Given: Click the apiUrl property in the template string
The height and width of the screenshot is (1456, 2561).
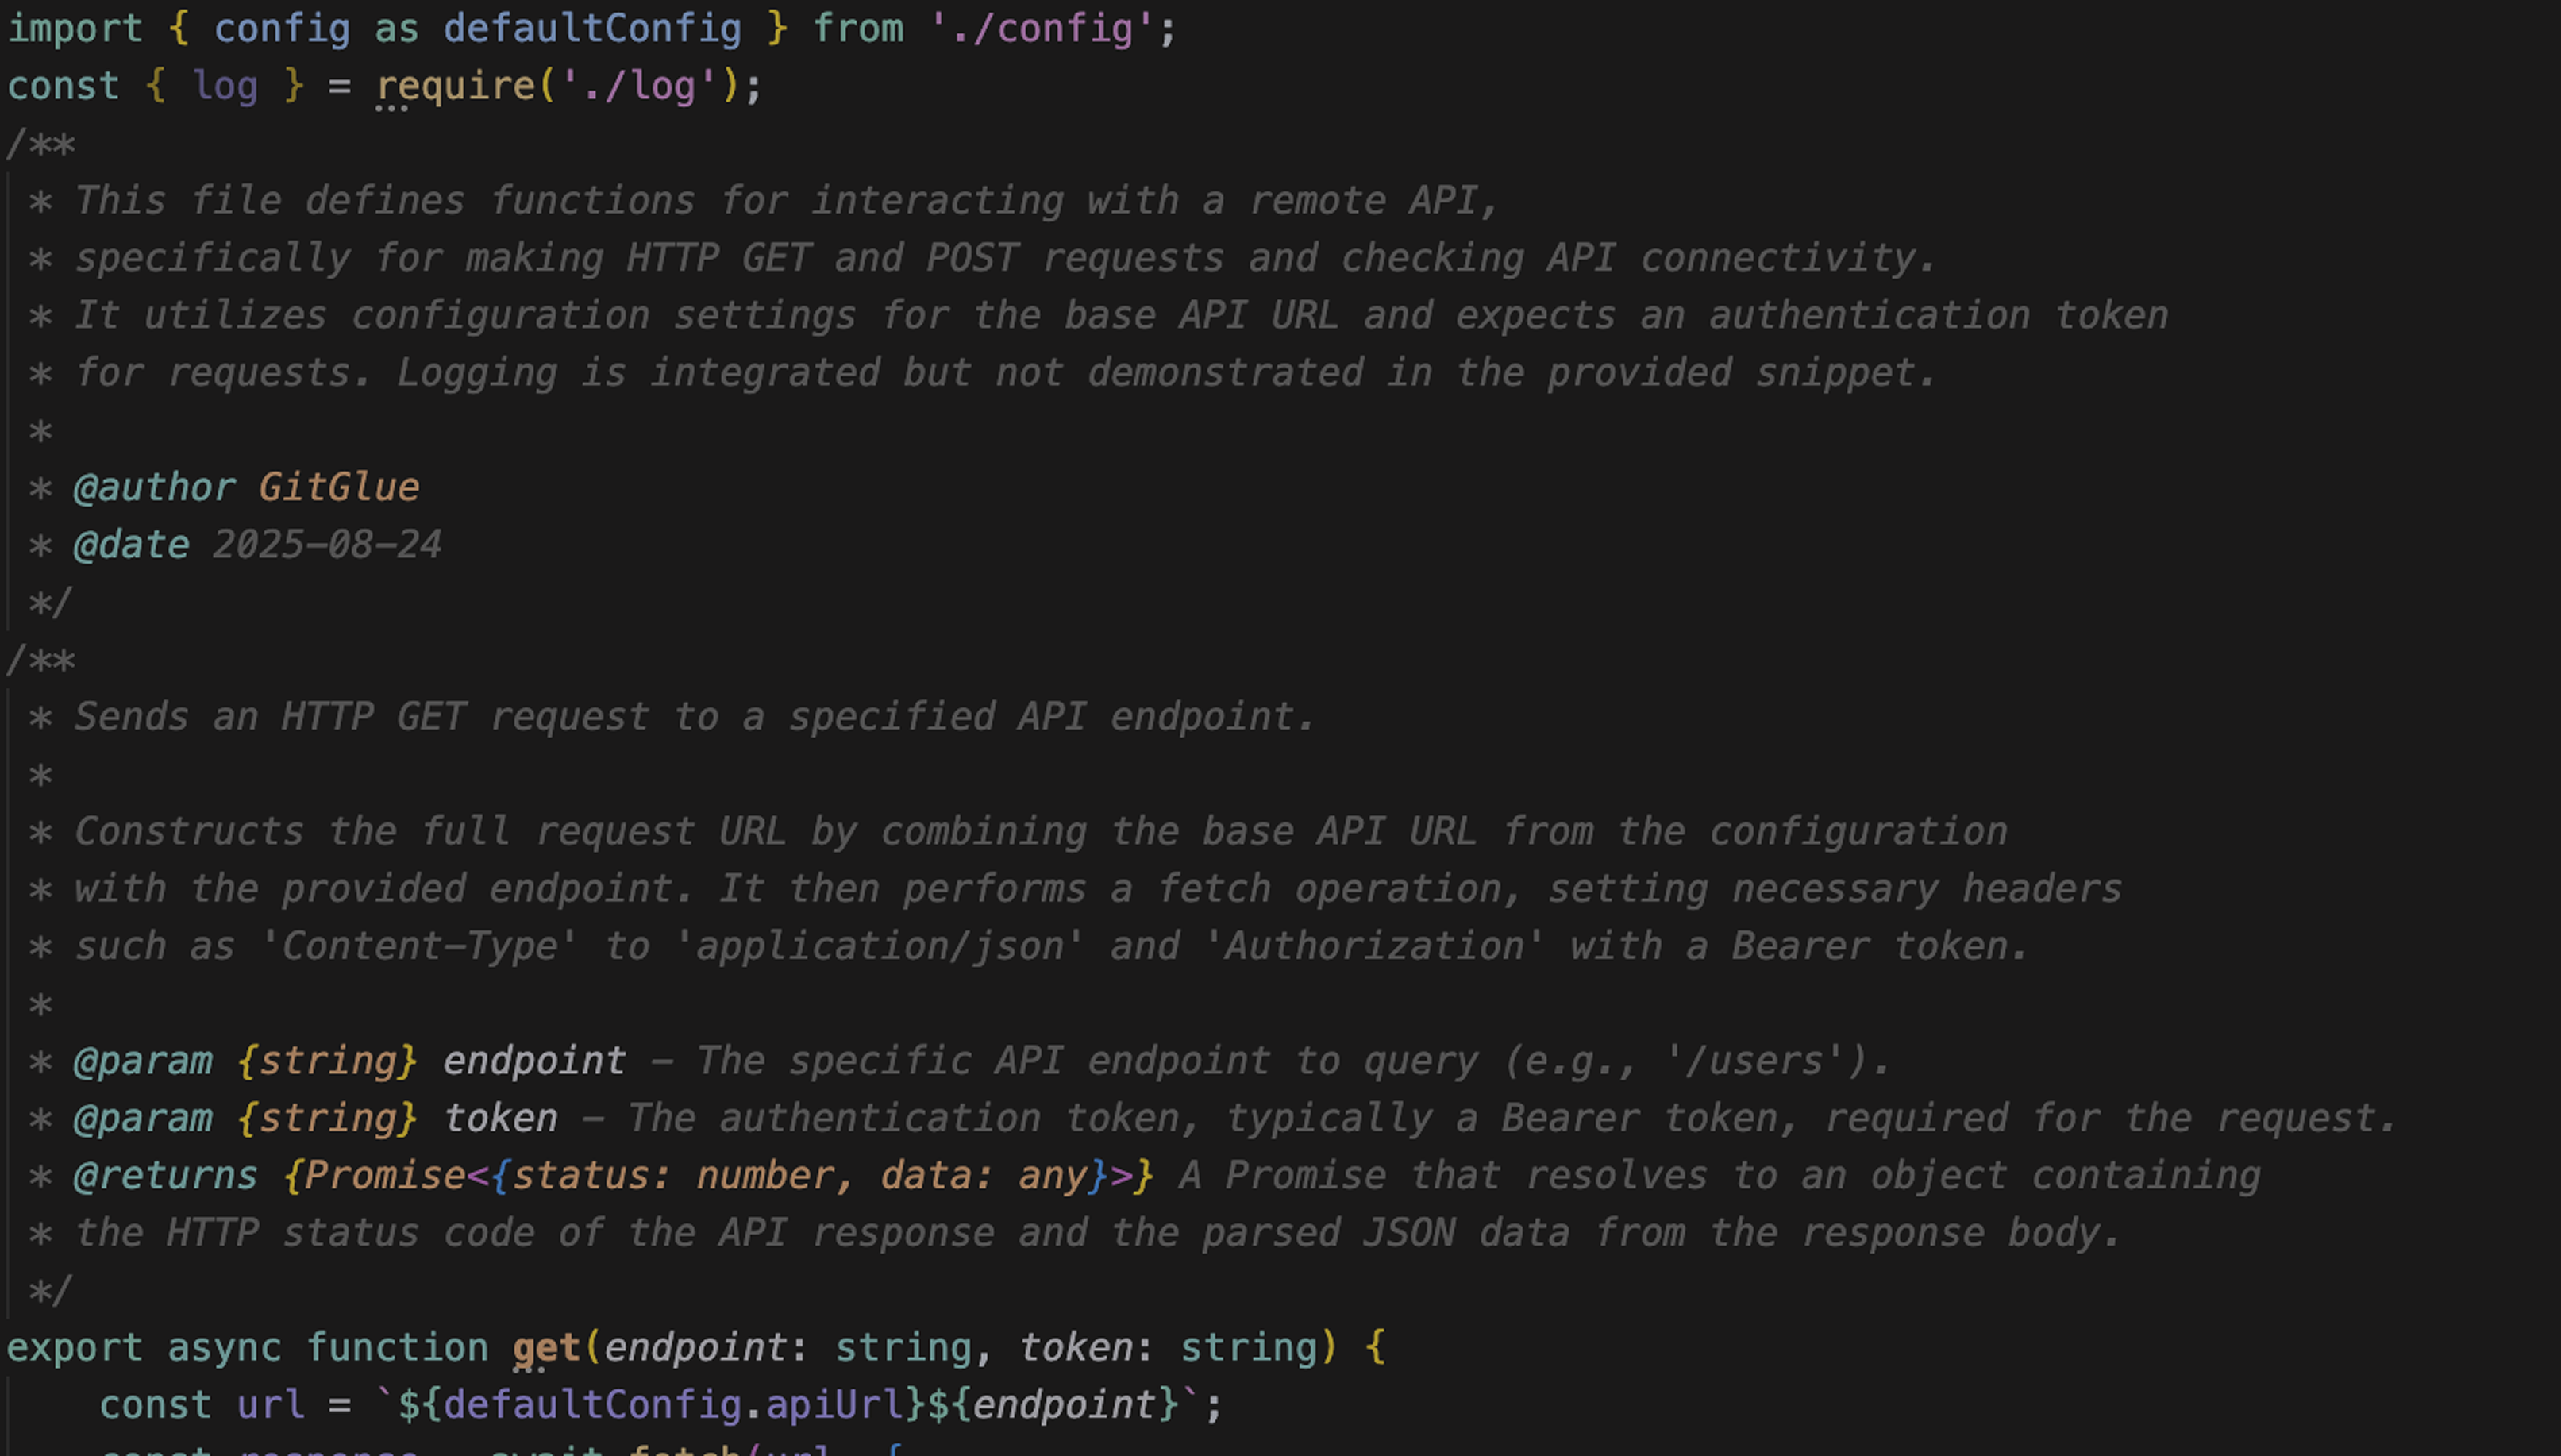Looking at the screenshot, I should coord(835,1405).
